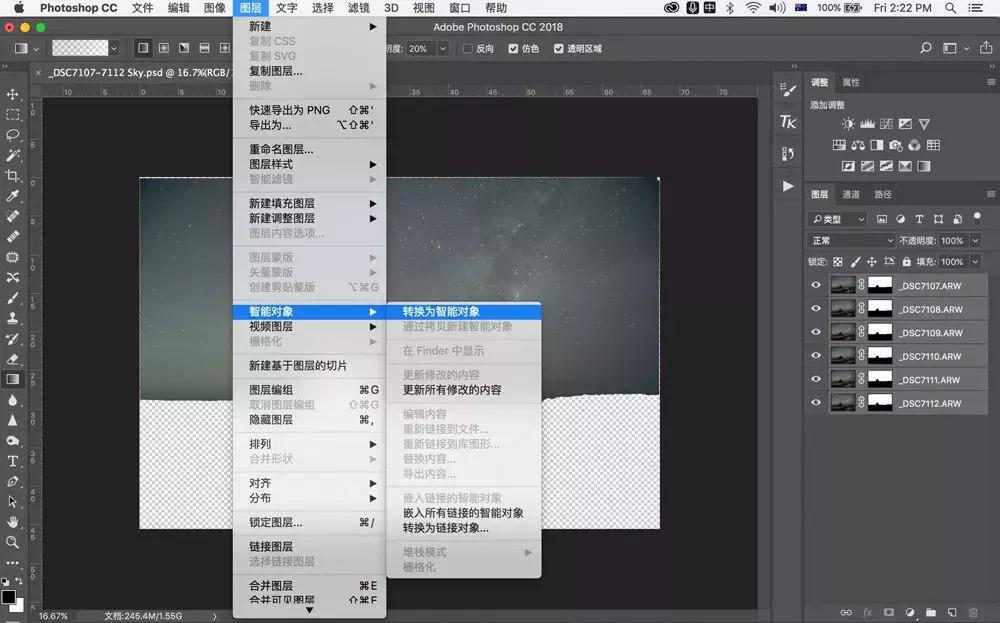Click the Actions play button in right sidebar
Screen dimensions: 1000x623
(x=787, y=186)
